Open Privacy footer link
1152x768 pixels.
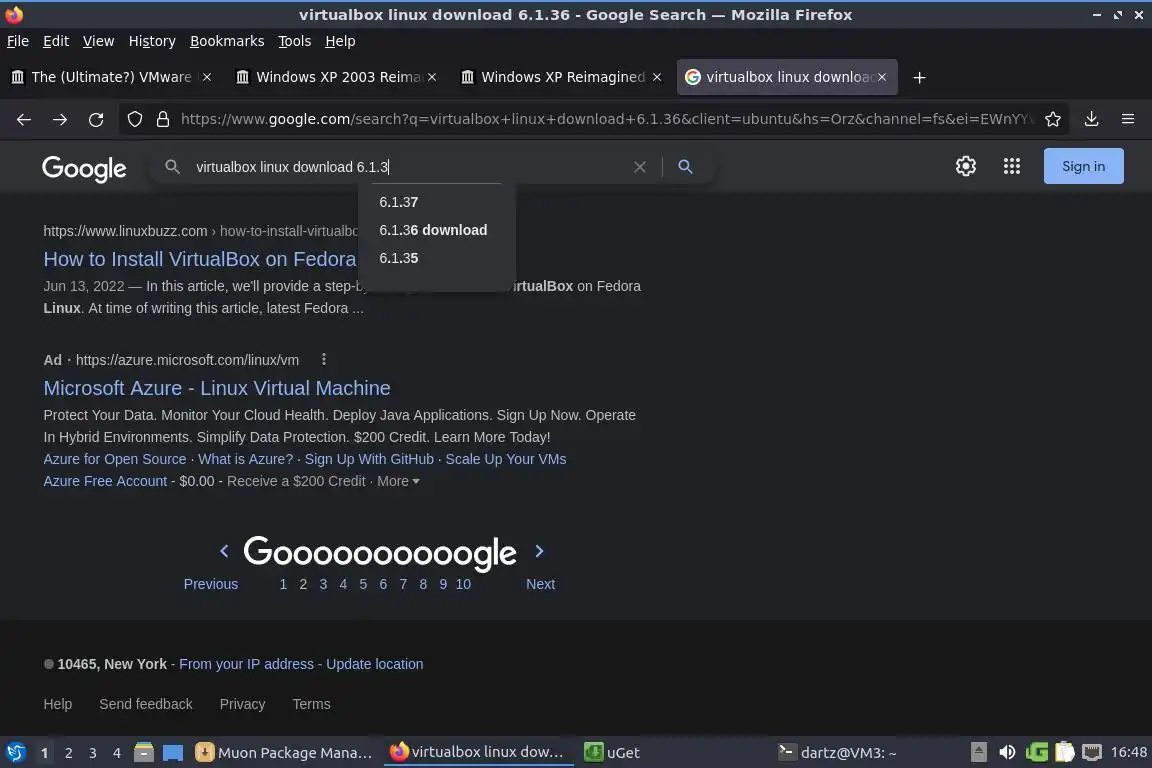242,704
